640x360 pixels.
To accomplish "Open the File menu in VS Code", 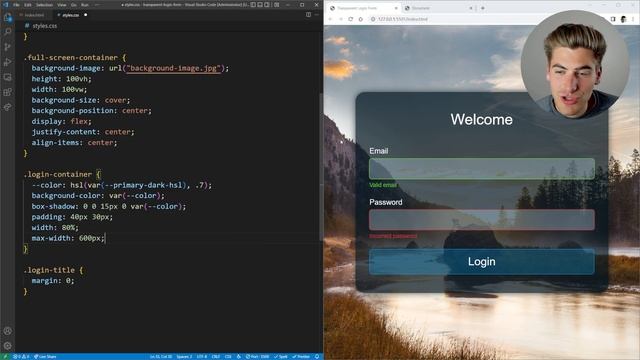I will (x=16, y=5).
